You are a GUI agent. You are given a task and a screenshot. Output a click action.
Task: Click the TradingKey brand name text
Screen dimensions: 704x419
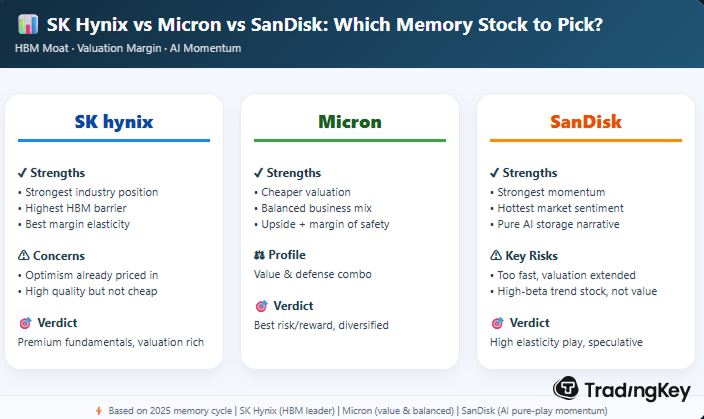pos(633,388)
